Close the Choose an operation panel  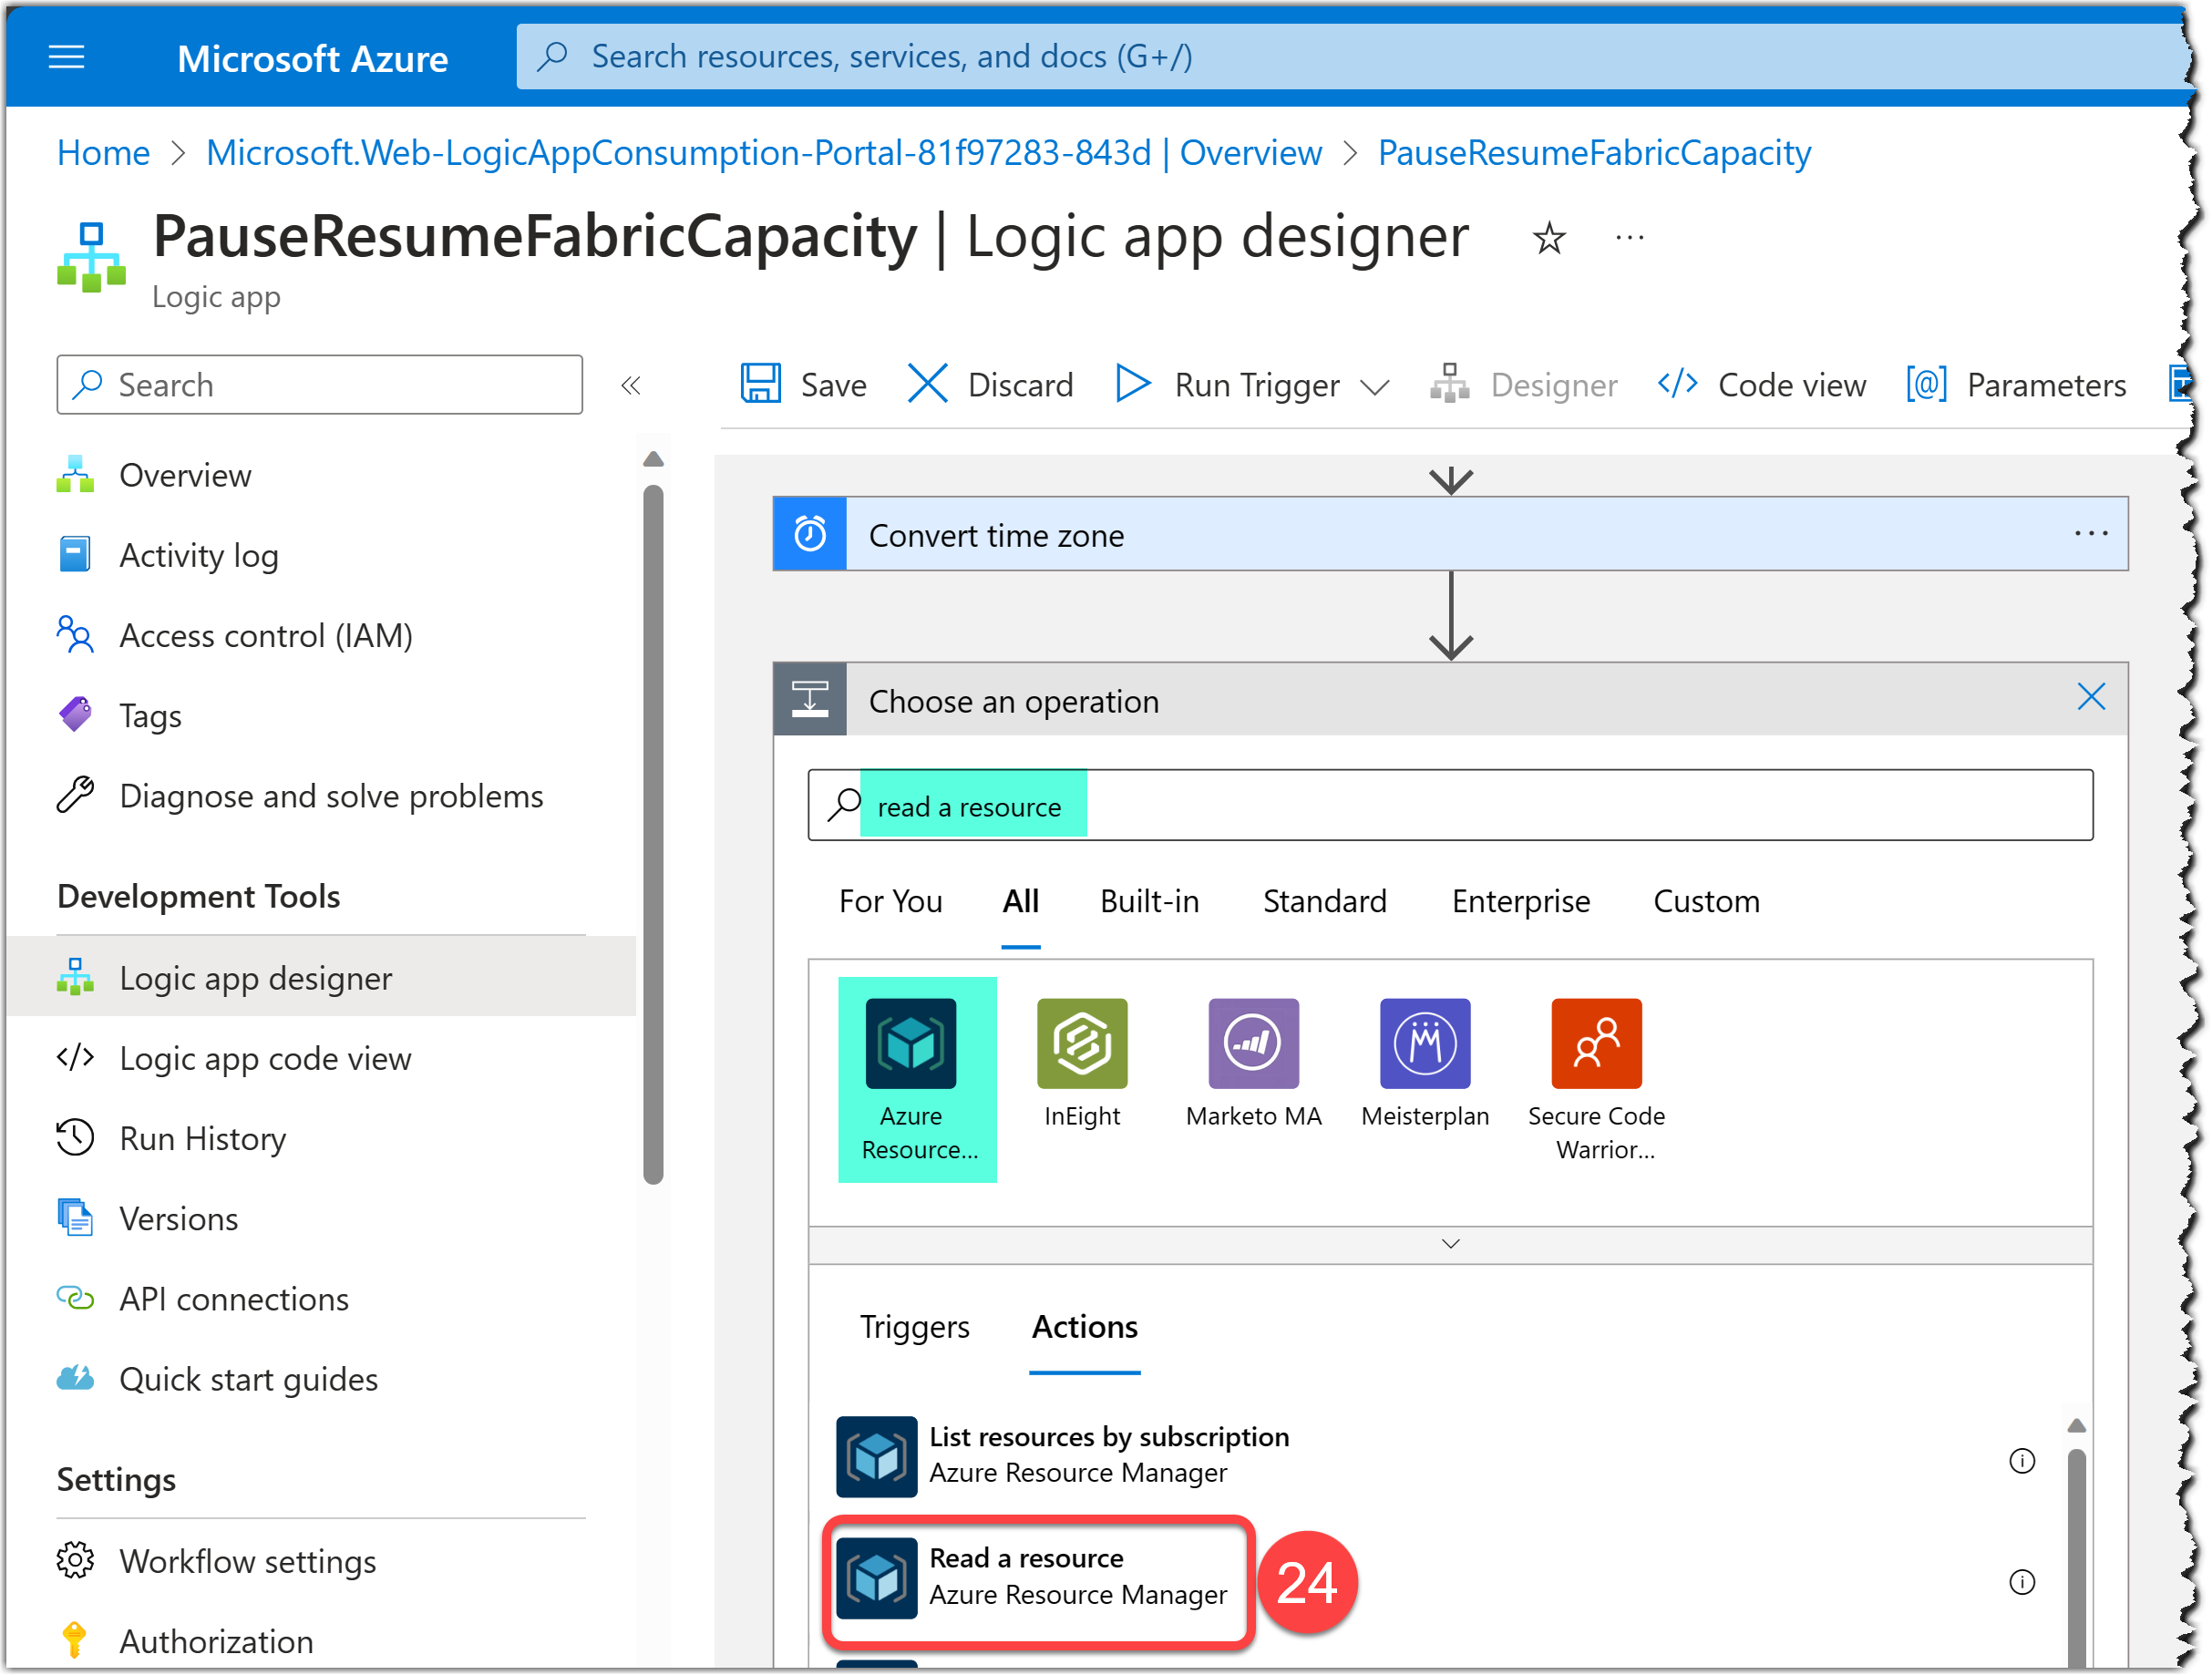click(x=2090, y=697)
